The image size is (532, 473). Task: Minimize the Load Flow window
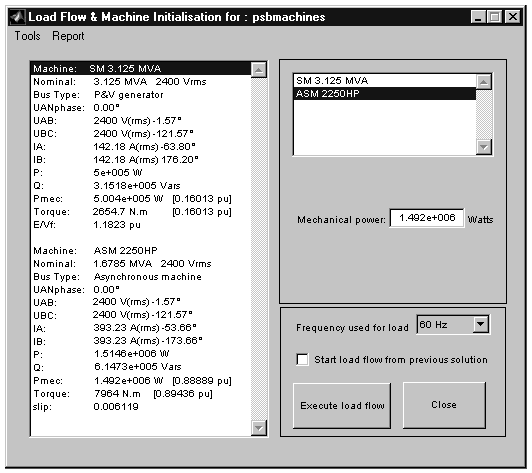click(x=478, y=17)
